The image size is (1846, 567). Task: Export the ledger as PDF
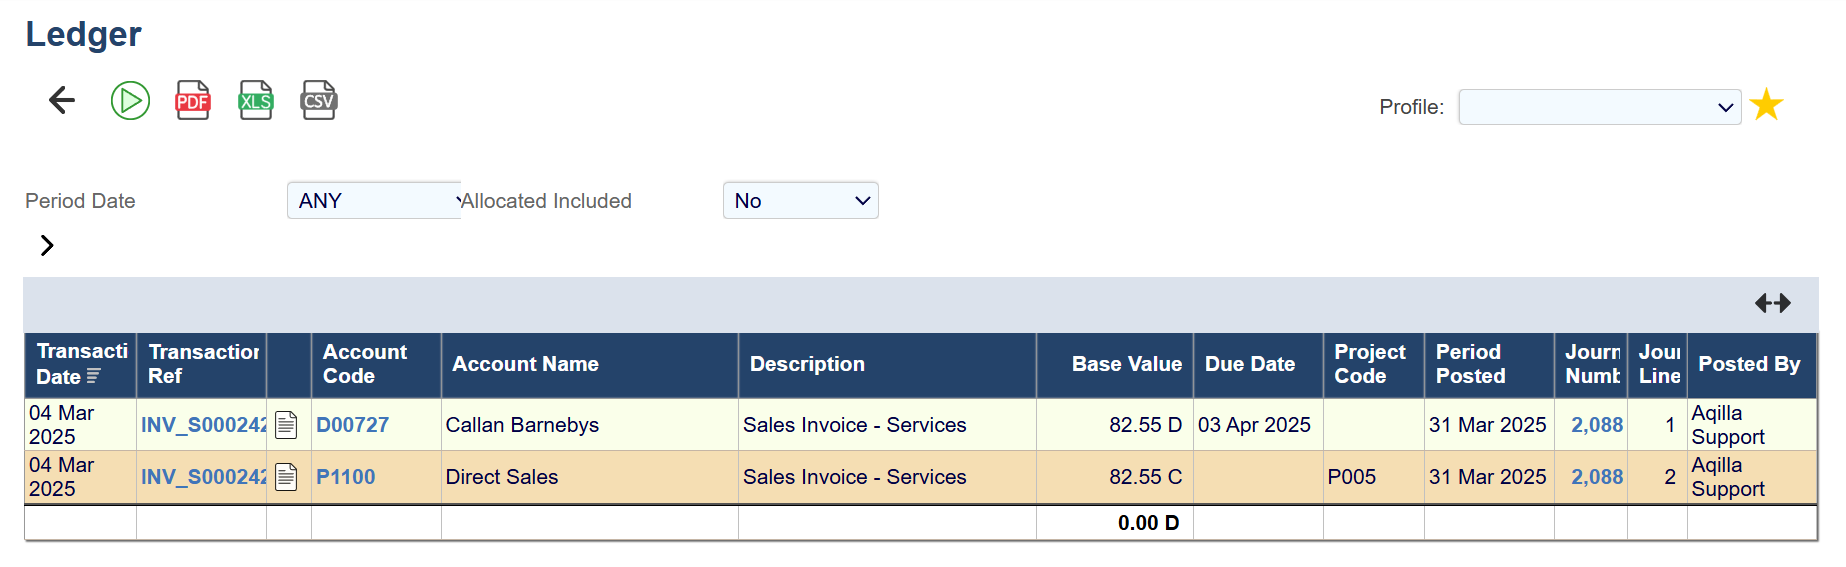click(x=193, y=100)
